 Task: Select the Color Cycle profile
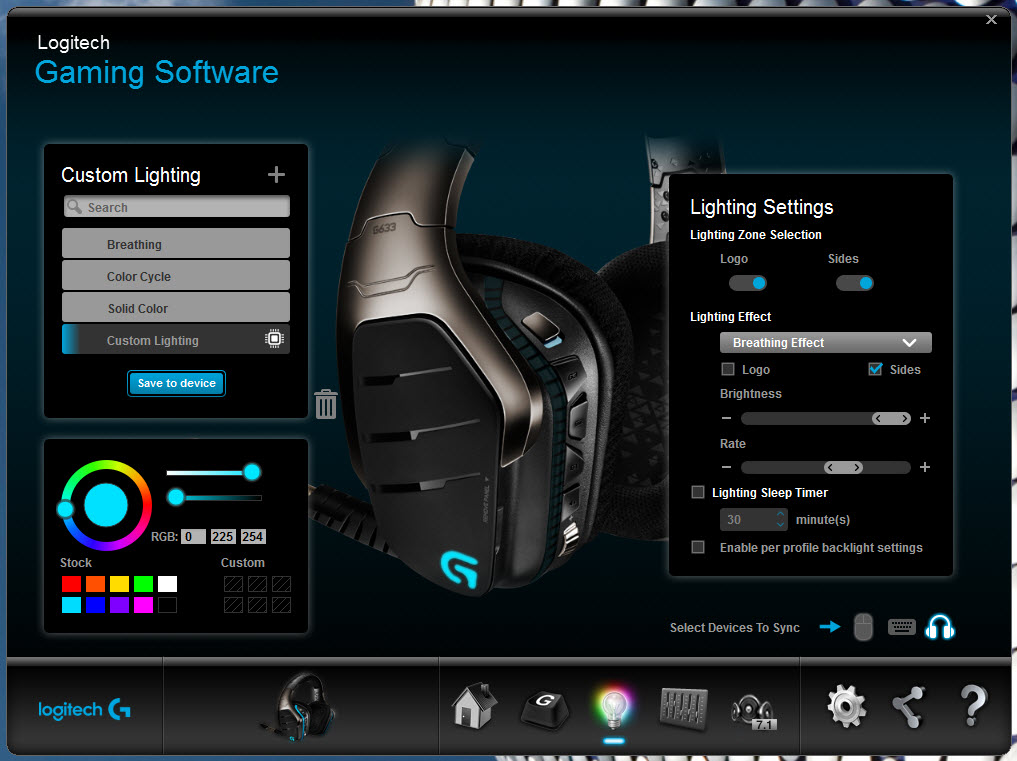176,275
